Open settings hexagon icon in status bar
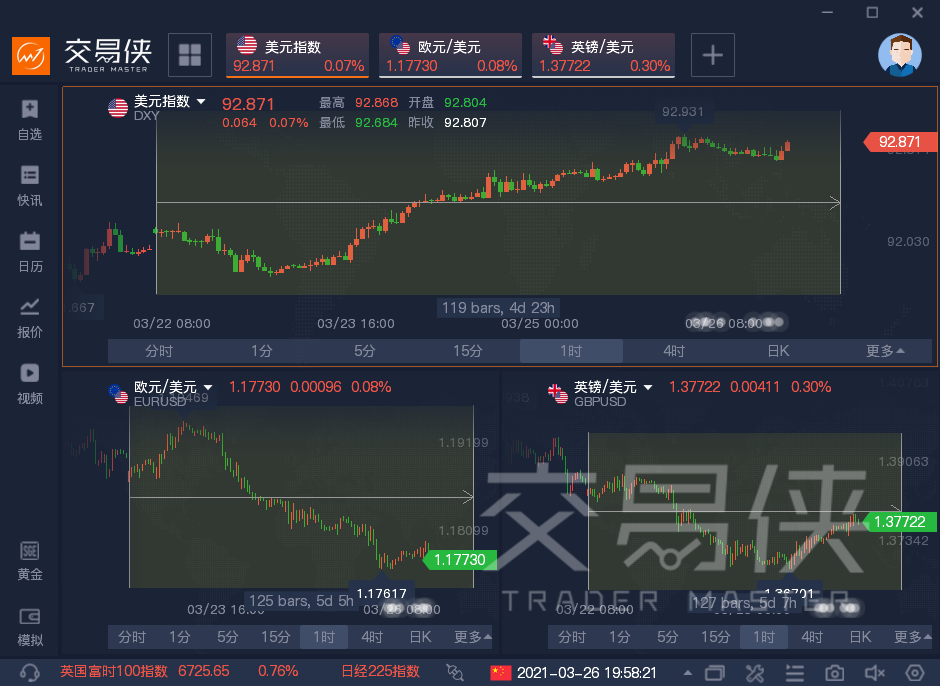Screen dimensions: 940x686 point(914,673)
